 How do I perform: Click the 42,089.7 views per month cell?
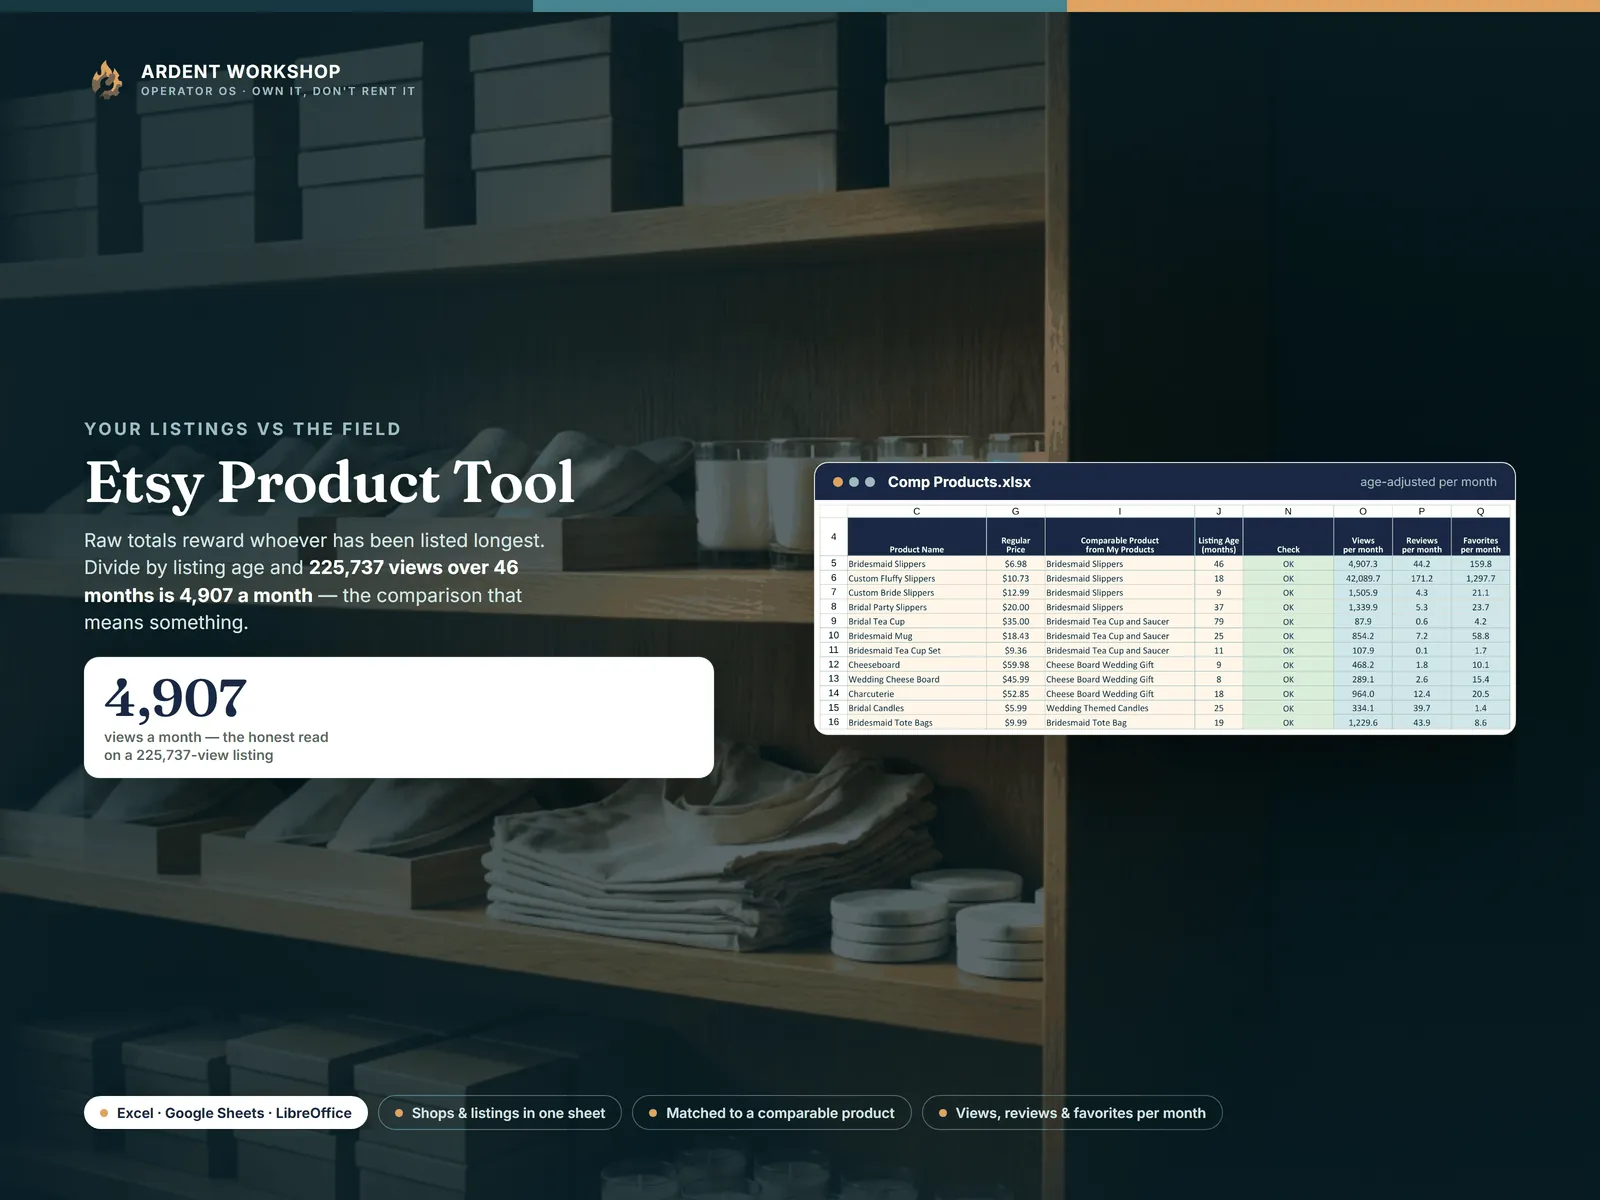1363,578
